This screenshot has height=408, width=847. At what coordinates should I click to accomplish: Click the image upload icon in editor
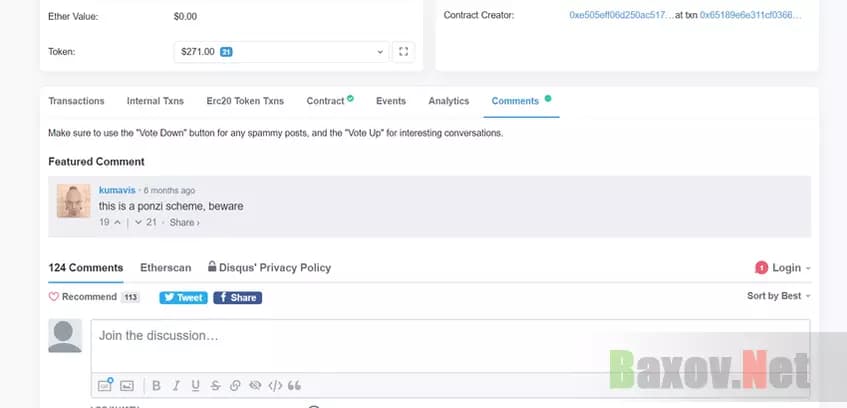(x=127, y=385)
